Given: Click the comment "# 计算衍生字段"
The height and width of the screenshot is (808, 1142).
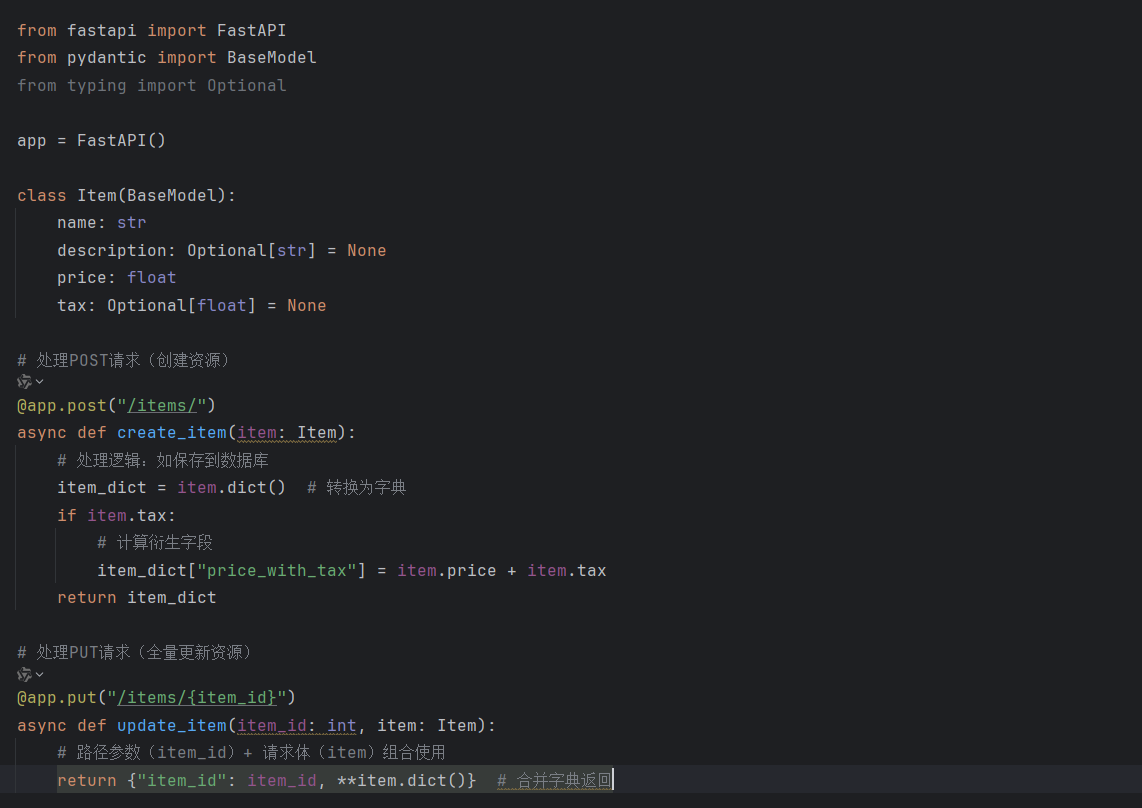Looking at the screenshot, I should pos(155,543).
